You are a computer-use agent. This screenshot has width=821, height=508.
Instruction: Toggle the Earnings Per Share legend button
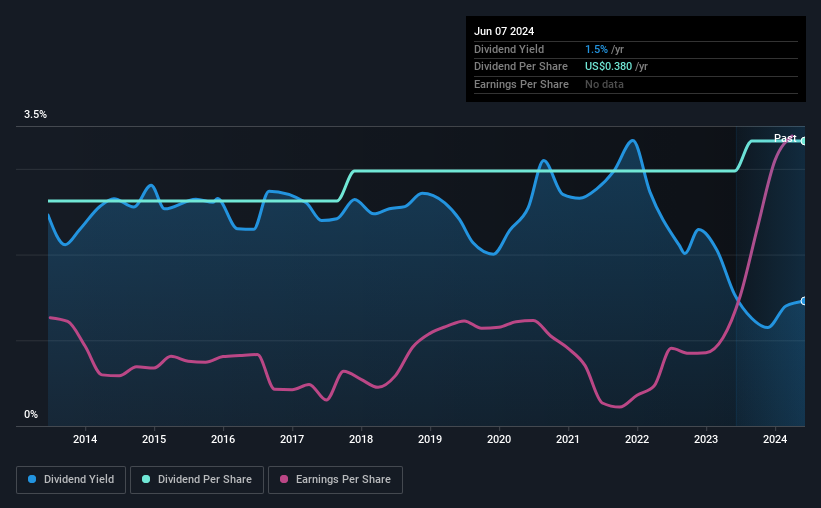335,480
